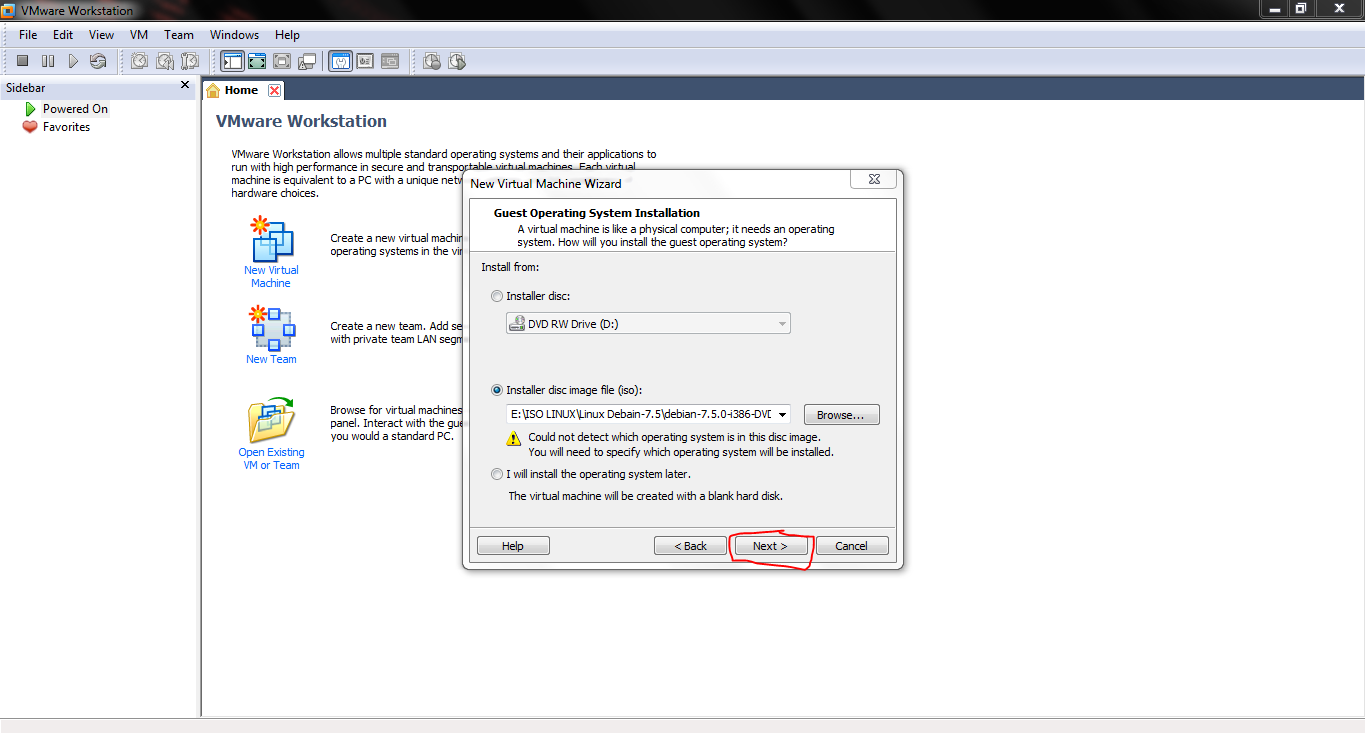The image size is (1365, 733).
Task: Toggle the Show Sidebar toolbar icon
Action: pyautogui.click(x=232, y=61)
